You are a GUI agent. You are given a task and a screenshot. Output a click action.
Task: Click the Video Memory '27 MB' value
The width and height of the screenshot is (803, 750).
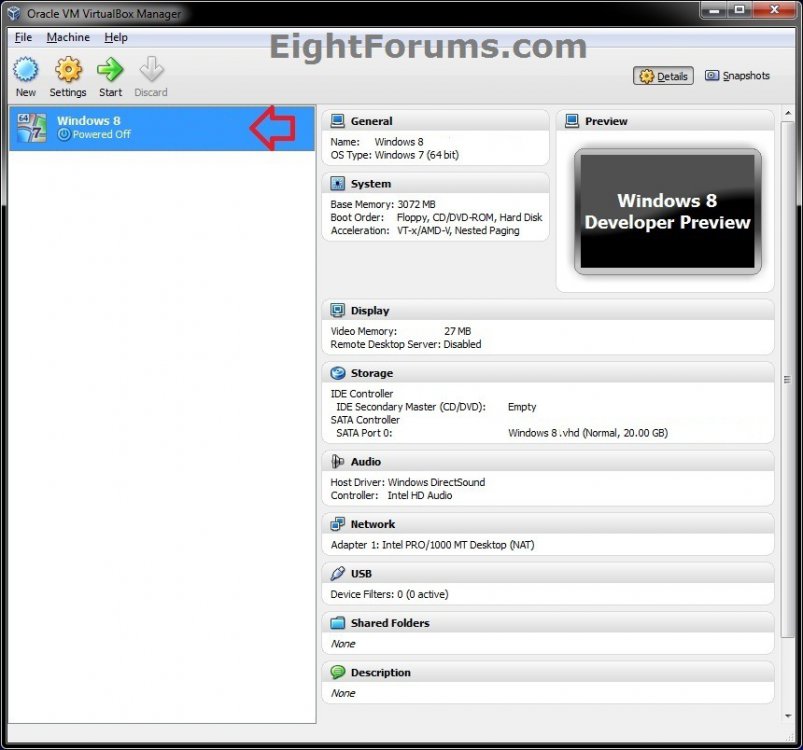point(457,331)
